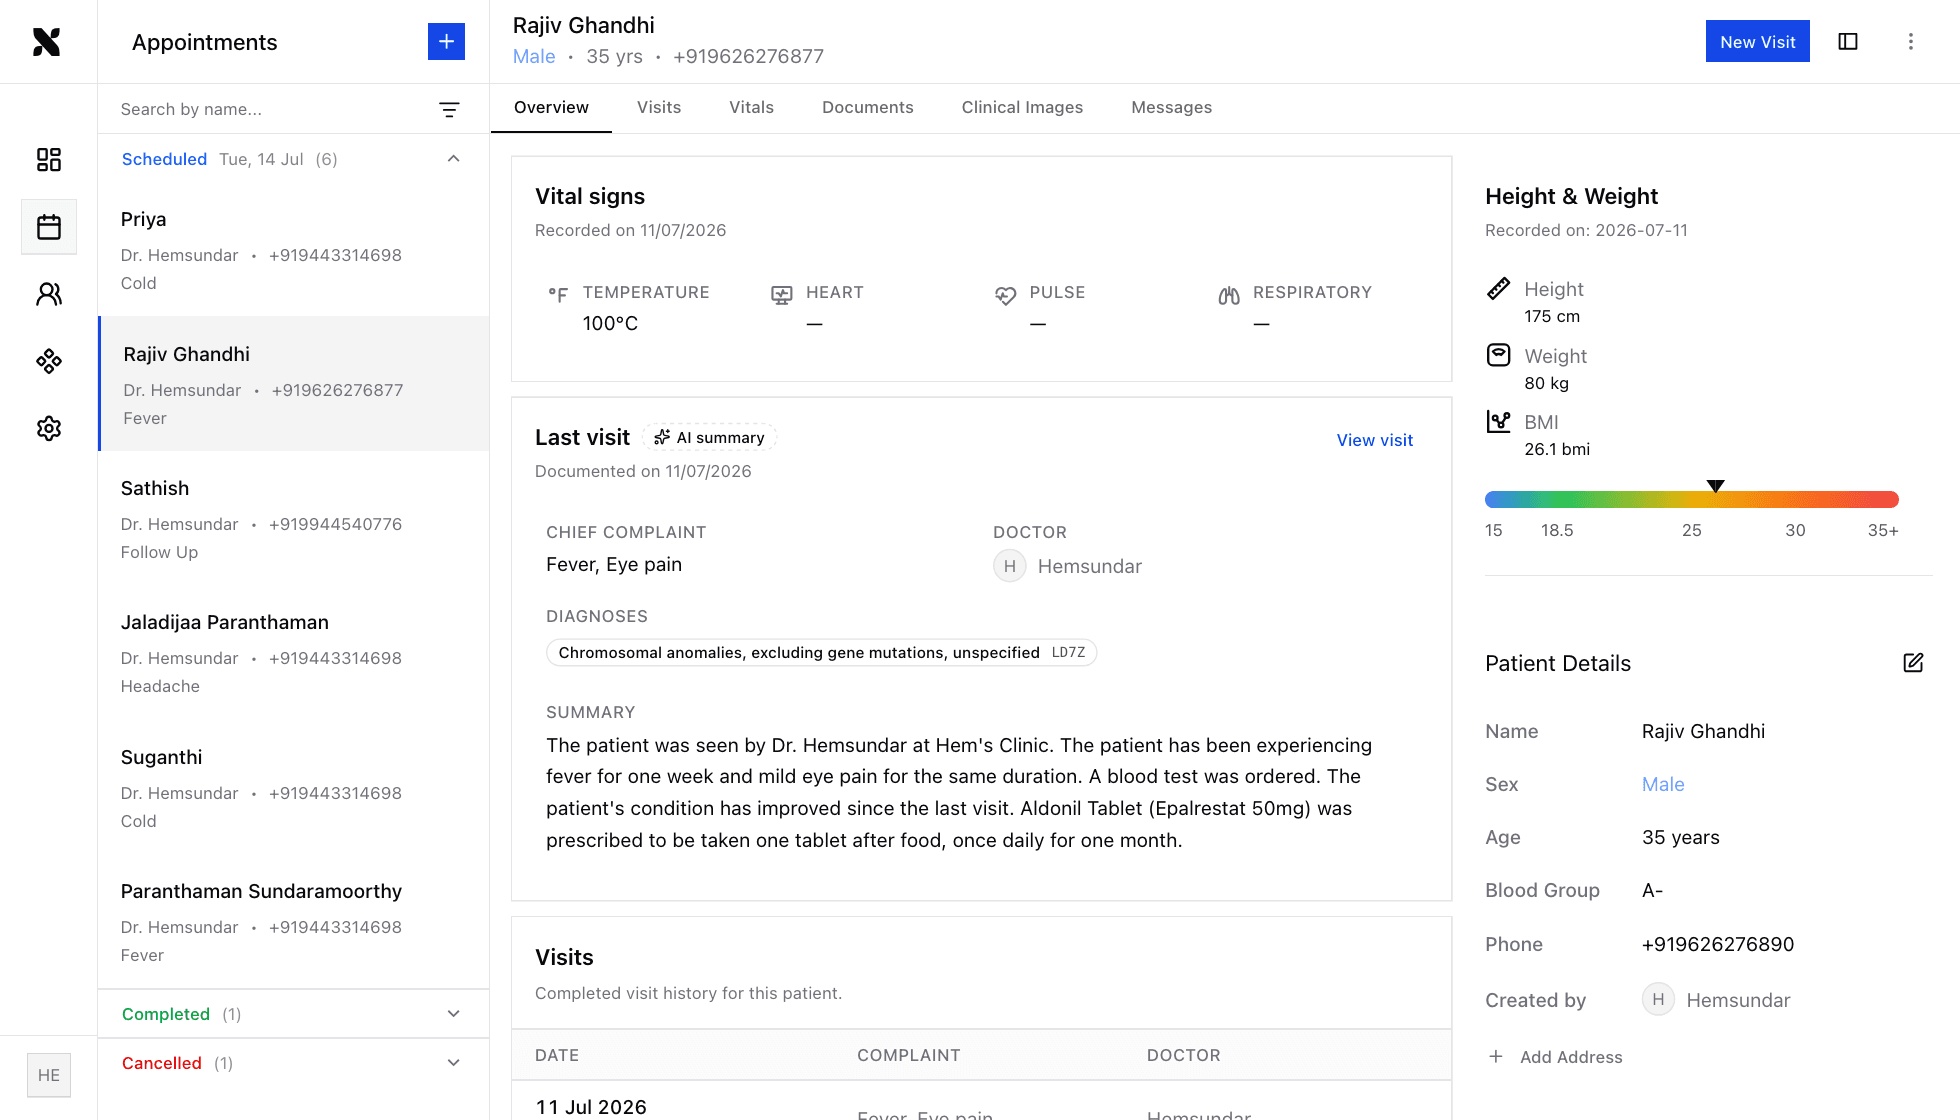The image size is (1960, 1120).
Task: Click phone number +919626276890
Action: pos(1718,944)
